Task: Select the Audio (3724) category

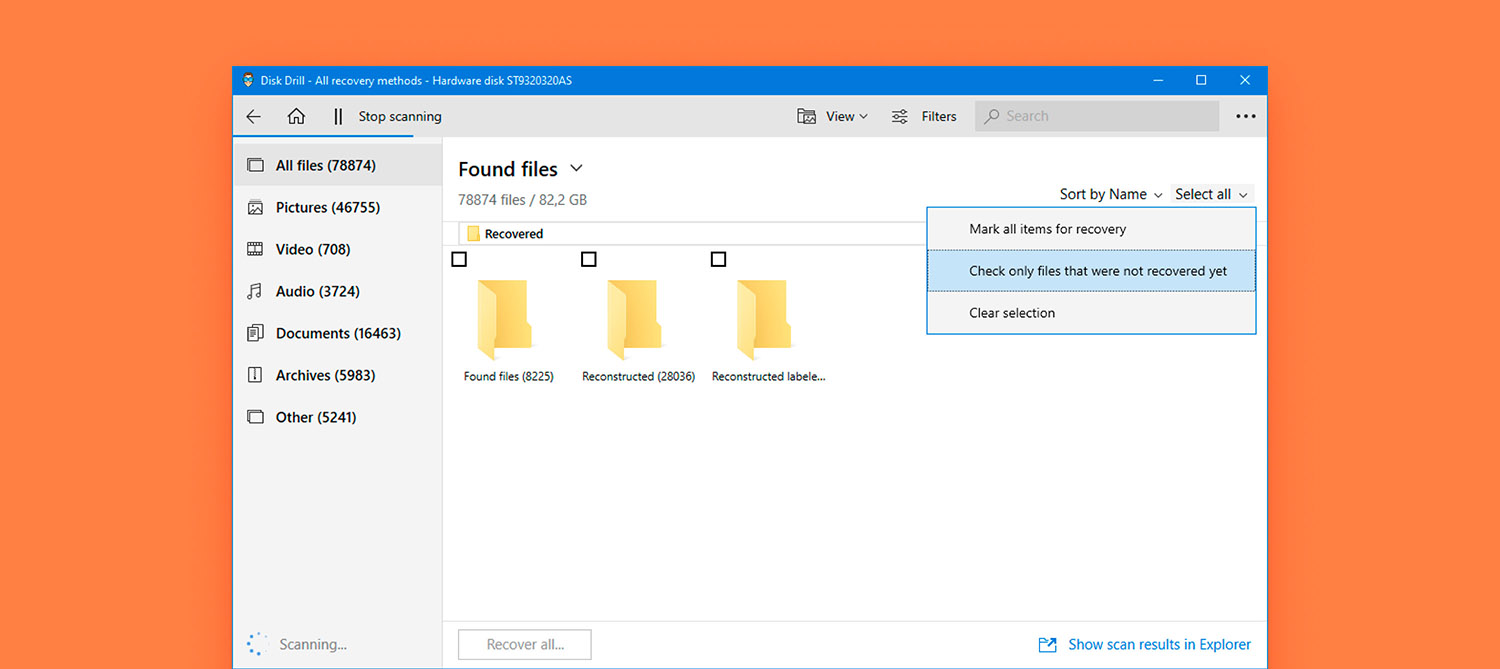Action: pos(337,292)
